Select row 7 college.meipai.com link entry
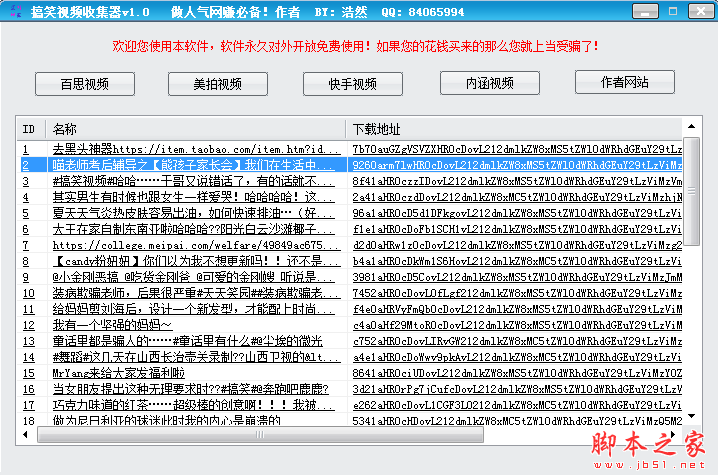 (189, 245)
